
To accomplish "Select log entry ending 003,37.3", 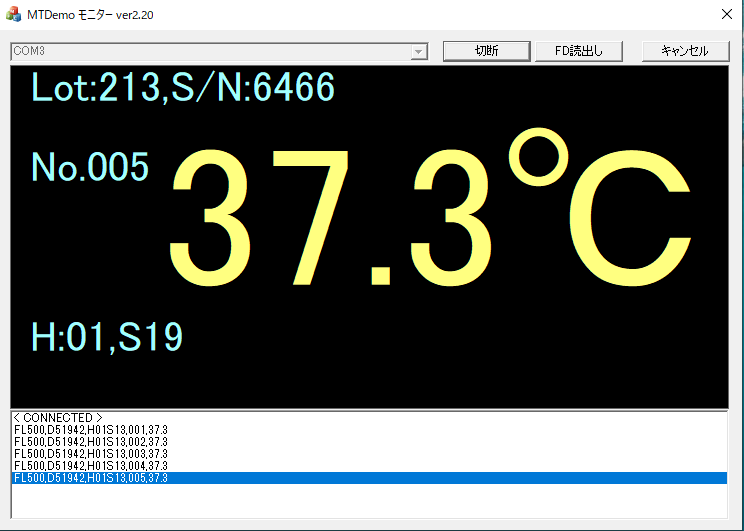I will coord(91,454).
